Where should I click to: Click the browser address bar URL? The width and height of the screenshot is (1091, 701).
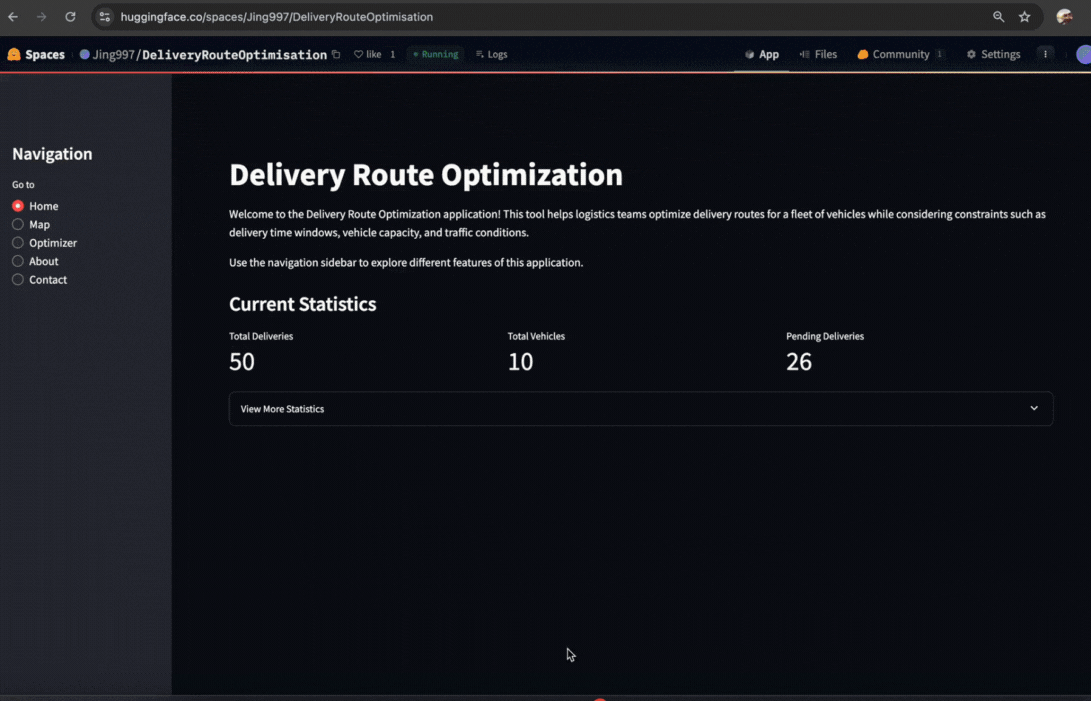pyautogui.click(x=276, y=17)
